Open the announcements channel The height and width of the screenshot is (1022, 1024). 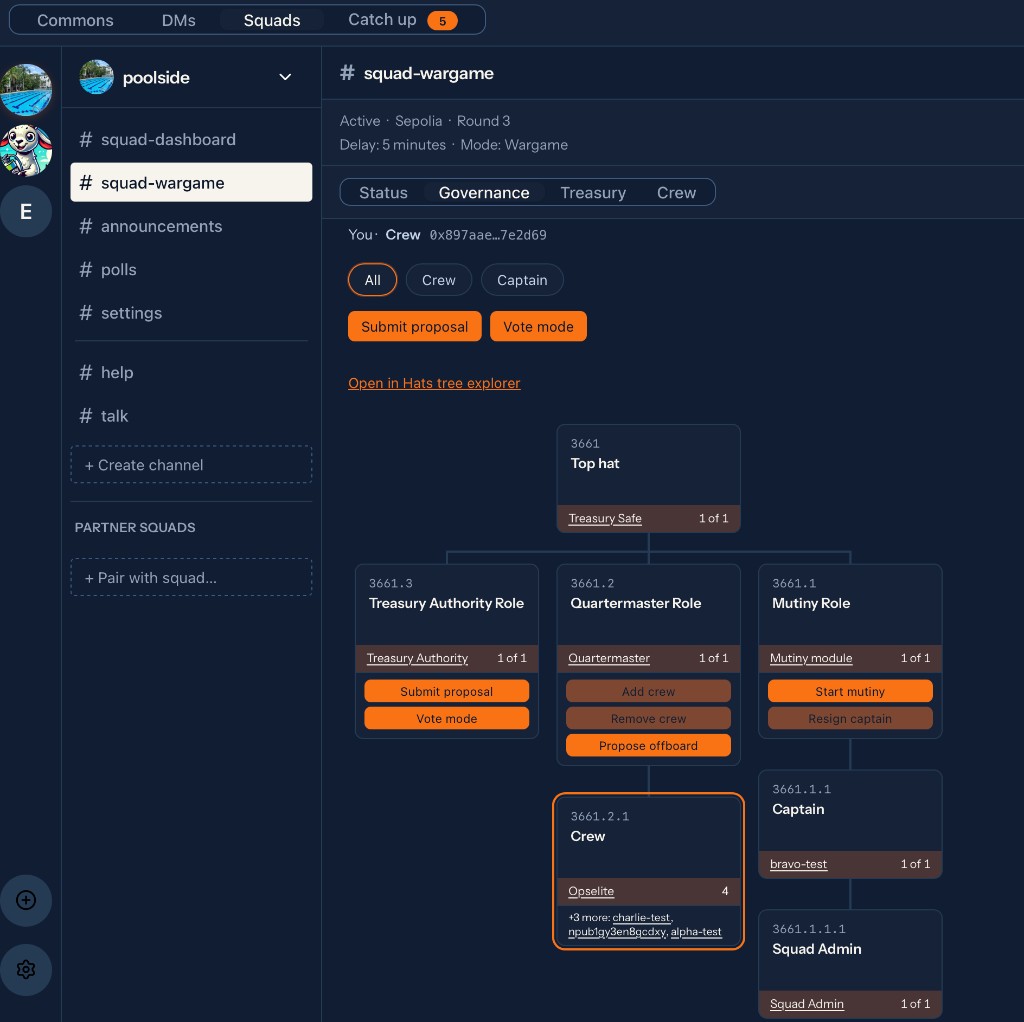click(191, 226)
